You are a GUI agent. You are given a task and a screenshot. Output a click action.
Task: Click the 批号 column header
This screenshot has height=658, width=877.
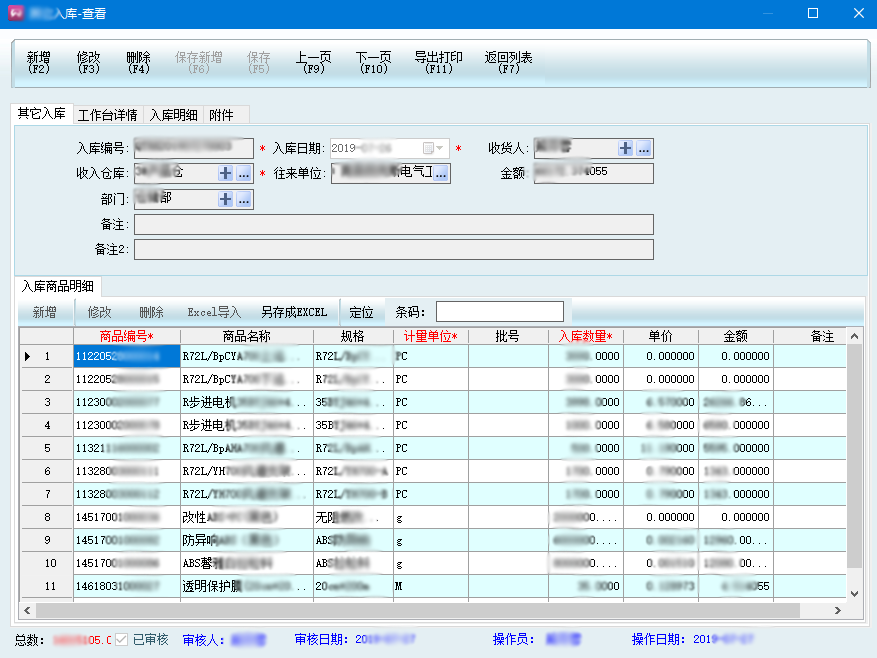(508, 336)
